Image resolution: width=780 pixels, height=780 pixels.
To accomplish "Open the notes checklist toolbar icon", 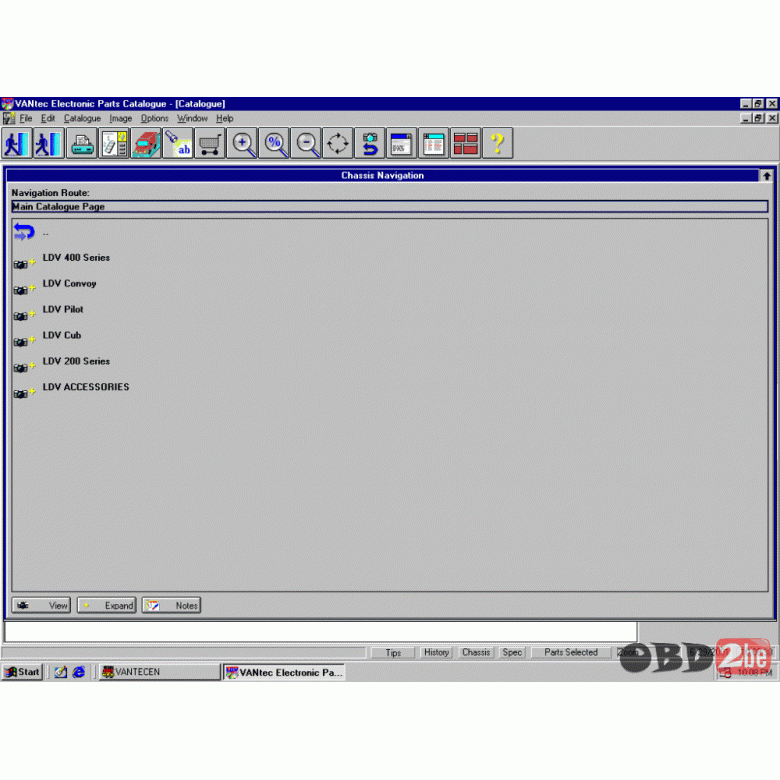I will (114, 144).
